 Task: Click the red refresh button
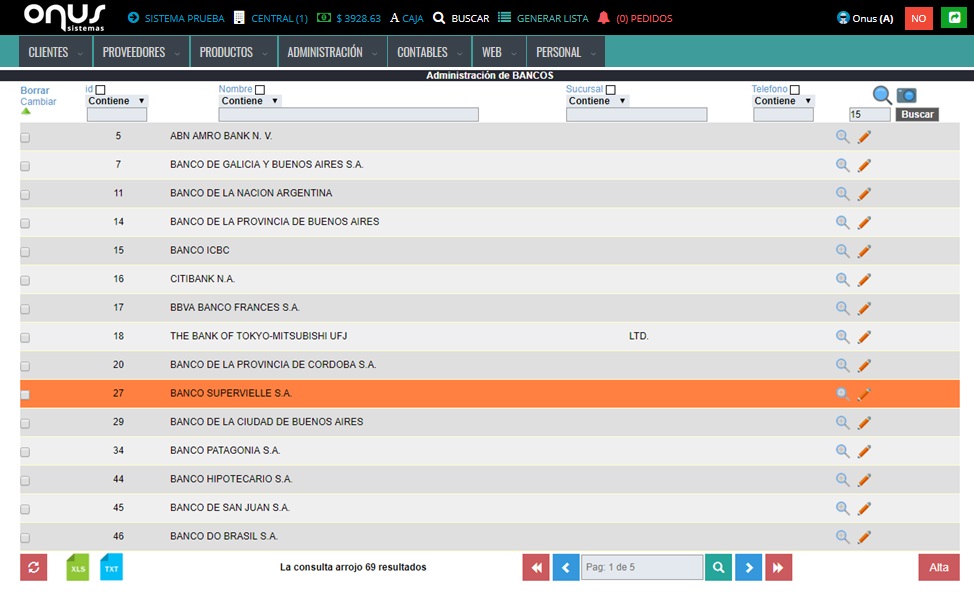point(34,567)
